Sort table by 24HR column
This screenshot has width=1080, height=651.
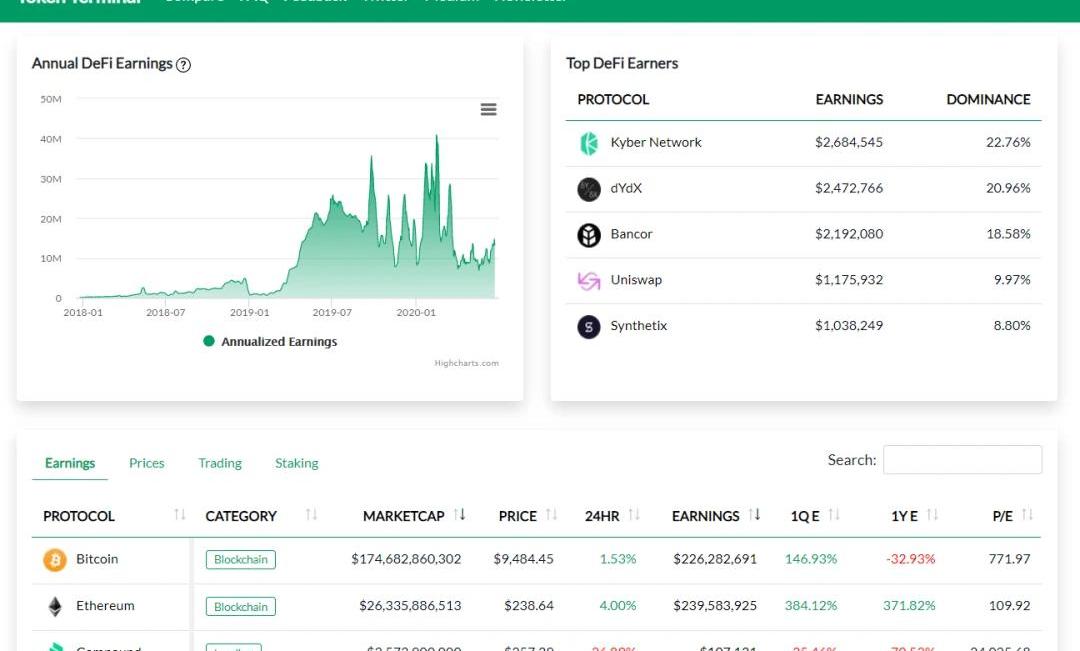coord(602,516)
